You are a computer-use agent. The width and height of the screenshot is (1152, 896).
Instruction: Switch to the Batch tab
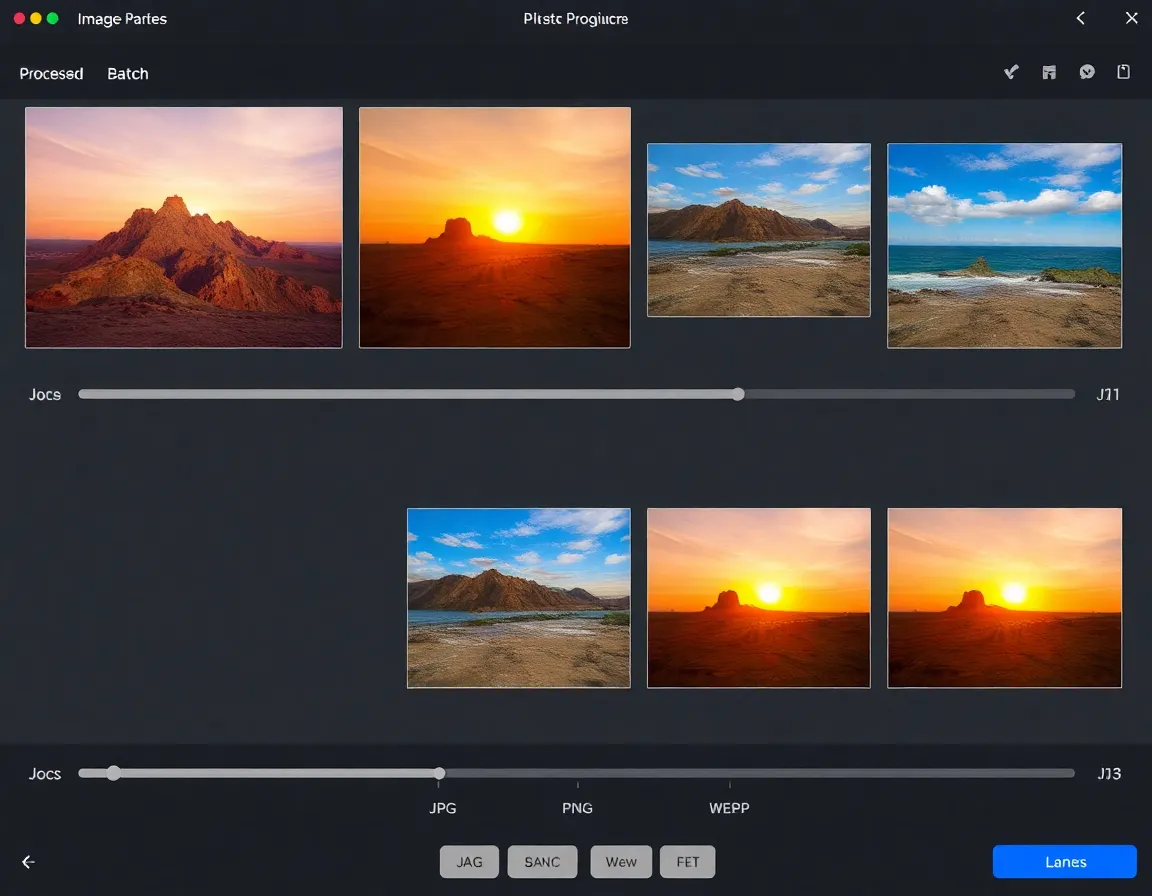[x=127, y=73]
